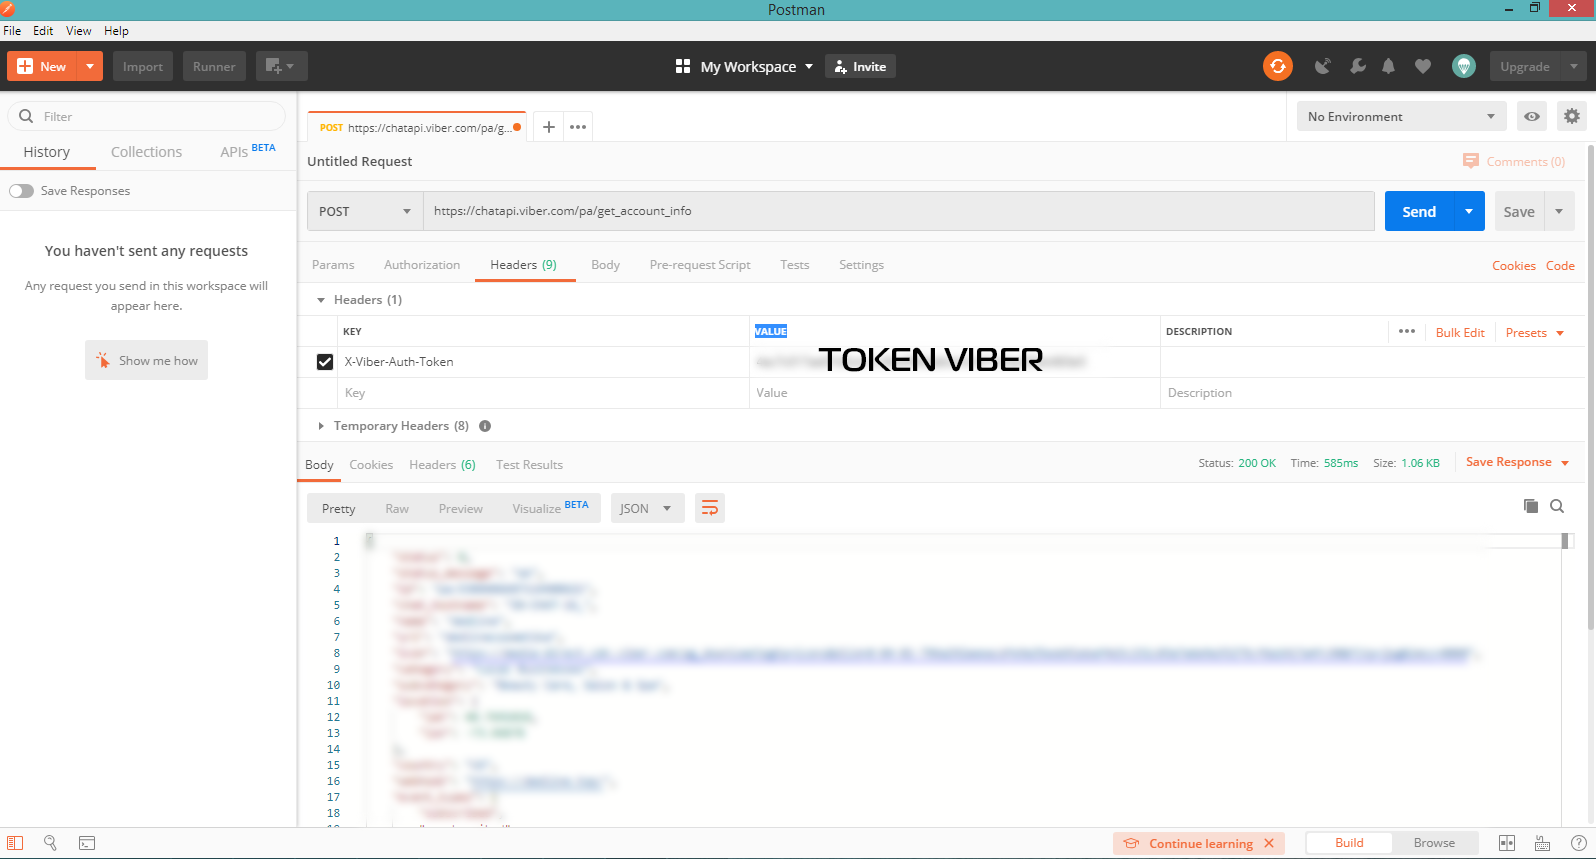Add a new request tab with plus icon

(x=548, y=127)
